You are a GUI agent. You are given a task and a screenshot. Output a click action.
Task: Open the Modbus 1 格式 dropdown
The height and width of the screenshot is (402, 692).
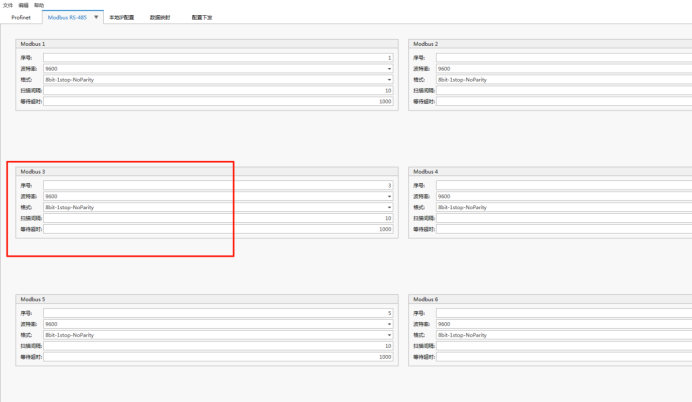(x=218, y=79)
